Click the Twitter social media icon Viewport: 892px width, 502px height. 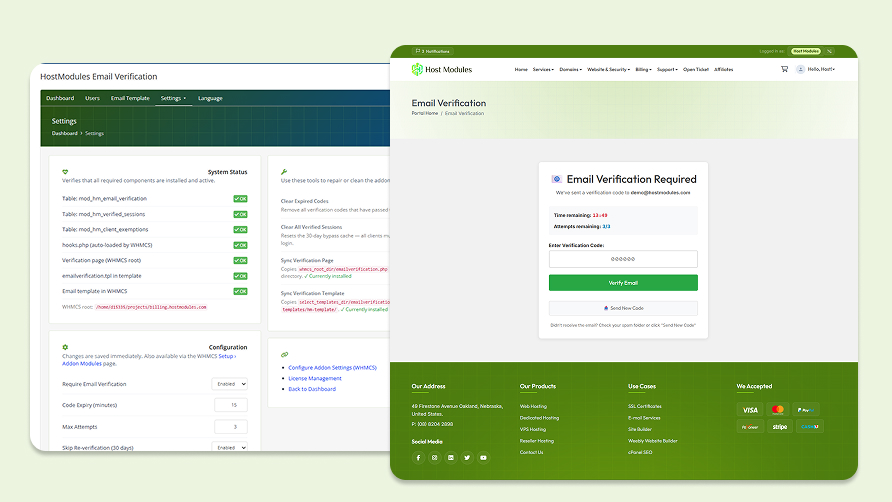[x=467, y=458]
